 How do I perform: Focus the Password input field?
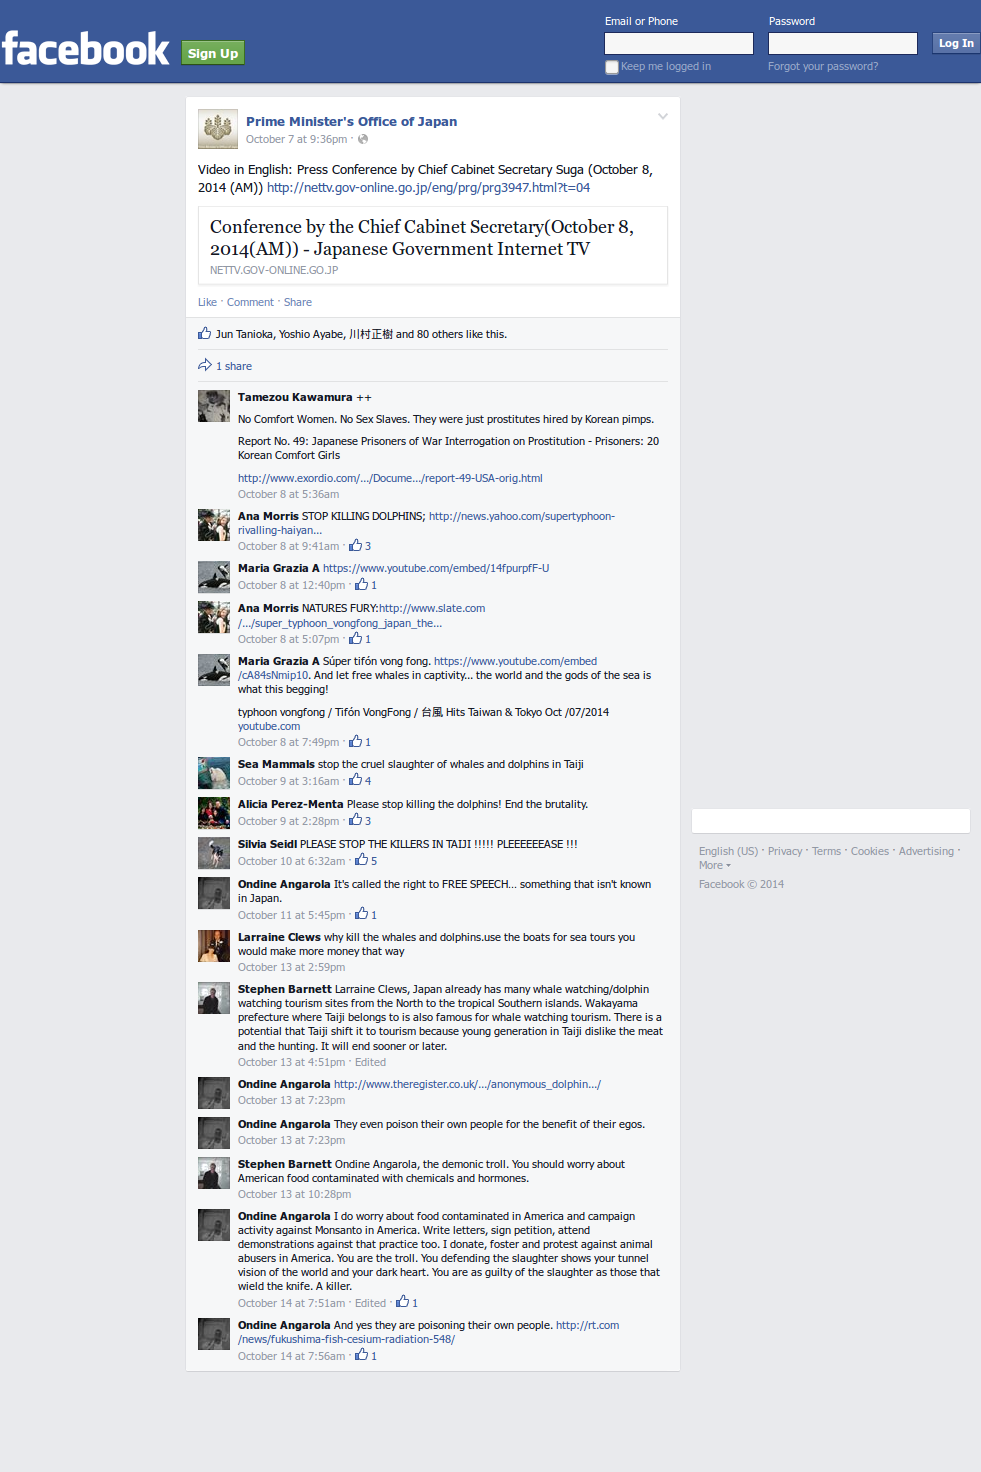[x=843, y=43]
